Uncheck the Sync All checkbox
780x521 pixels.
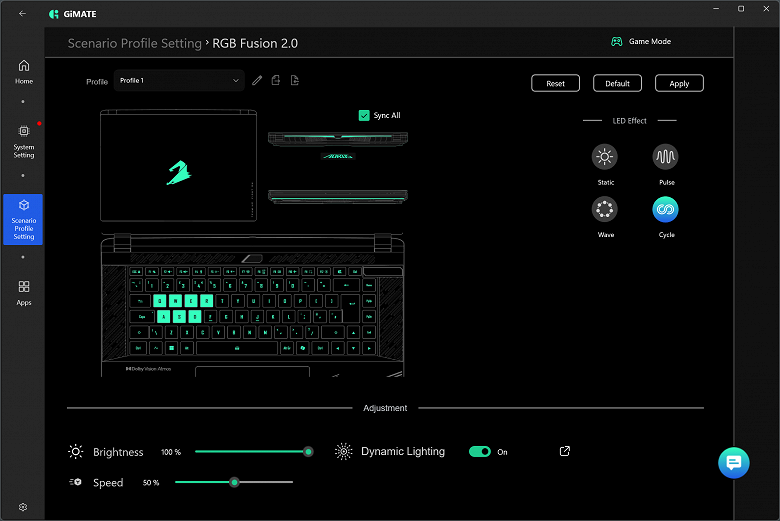(364, 115)
